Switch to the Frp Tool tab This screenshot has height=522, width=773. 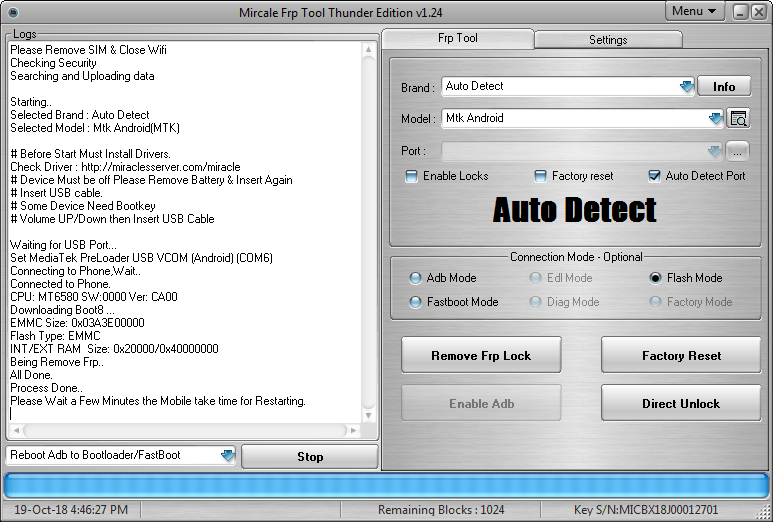click(x=457, y=38)
